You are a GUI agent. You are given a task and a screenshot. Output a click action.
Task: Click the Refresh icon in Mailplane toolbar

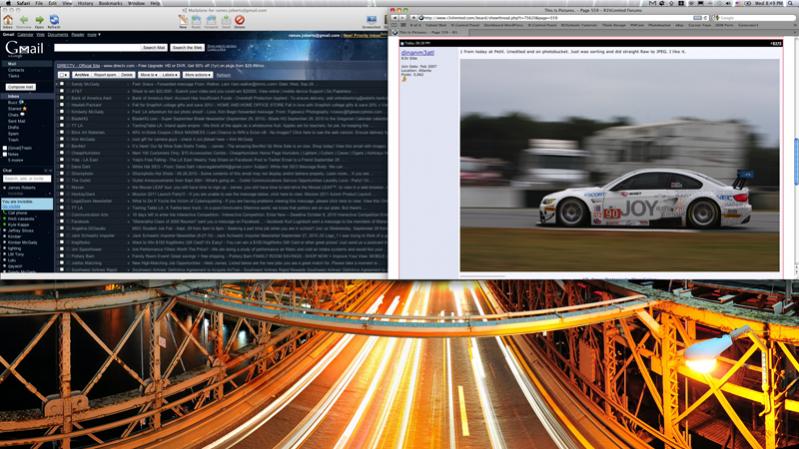53,19
